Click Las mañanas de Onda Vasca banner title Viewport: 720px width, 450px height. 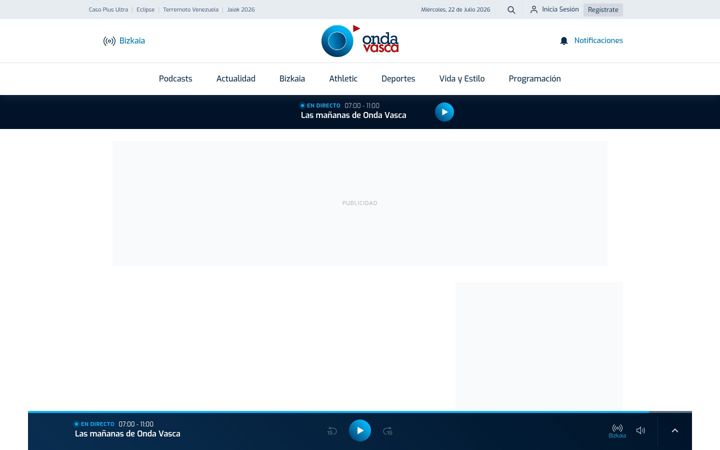click(354, 115)
